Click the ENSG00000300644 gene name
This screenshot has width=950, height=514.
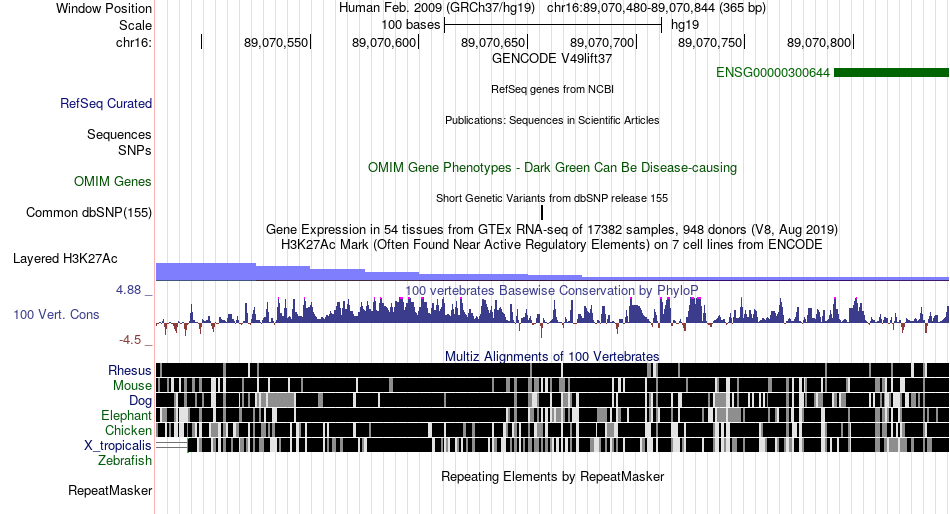[772, 73]
